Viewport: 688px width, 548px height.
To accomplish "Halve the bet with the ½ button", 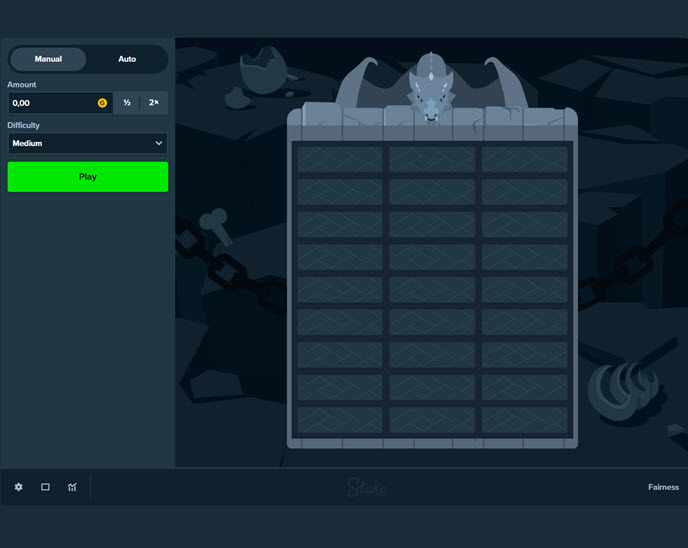I will [x=127, y=103].
